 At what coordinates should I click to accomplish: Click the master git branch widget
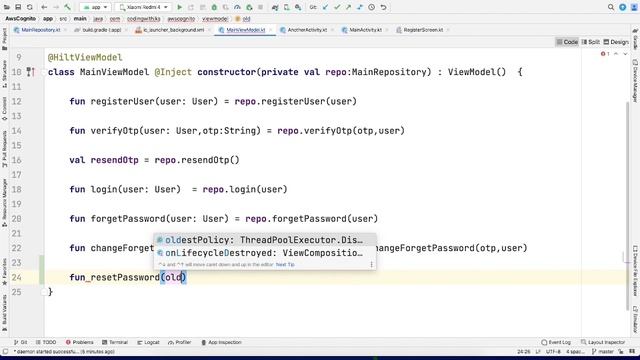pyautogui.click(x=603, y=351)
